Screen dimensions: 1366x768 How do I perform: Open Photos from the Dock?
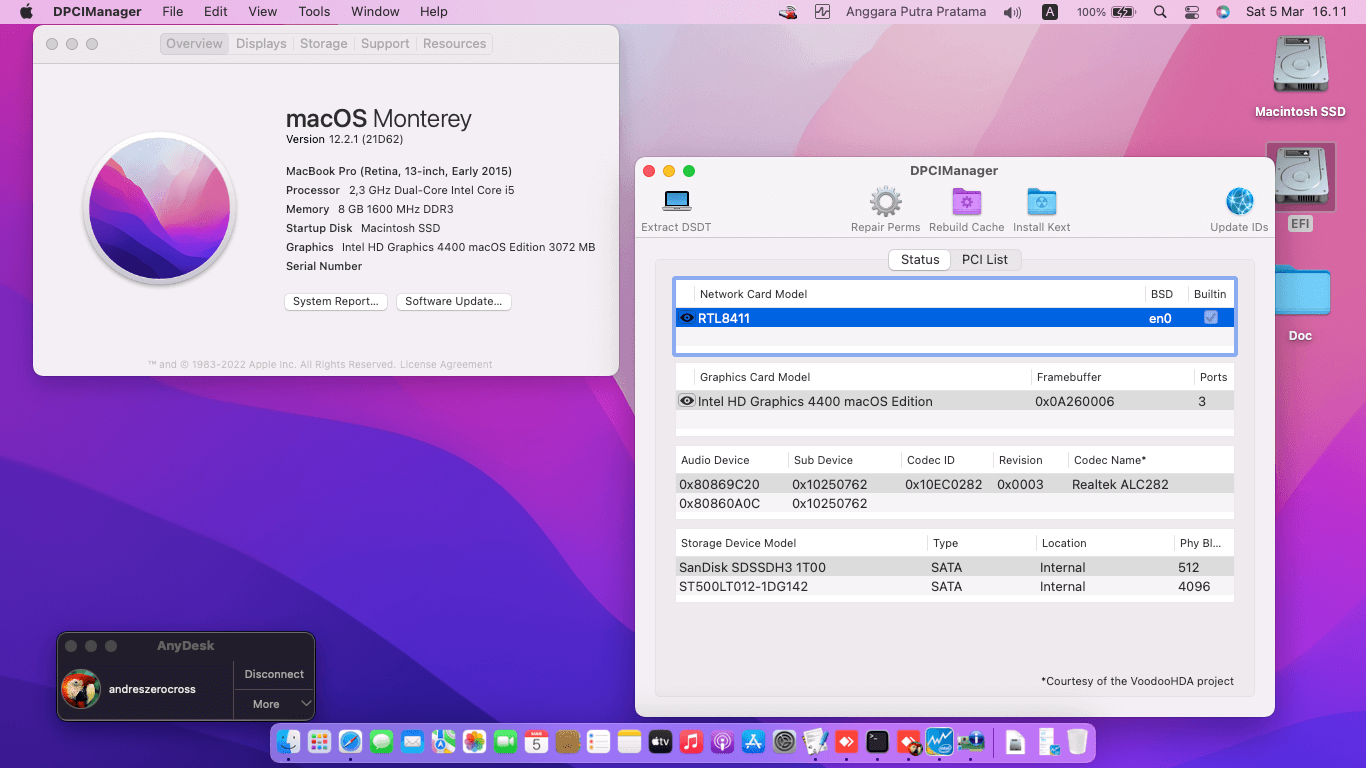pos(474,742)
